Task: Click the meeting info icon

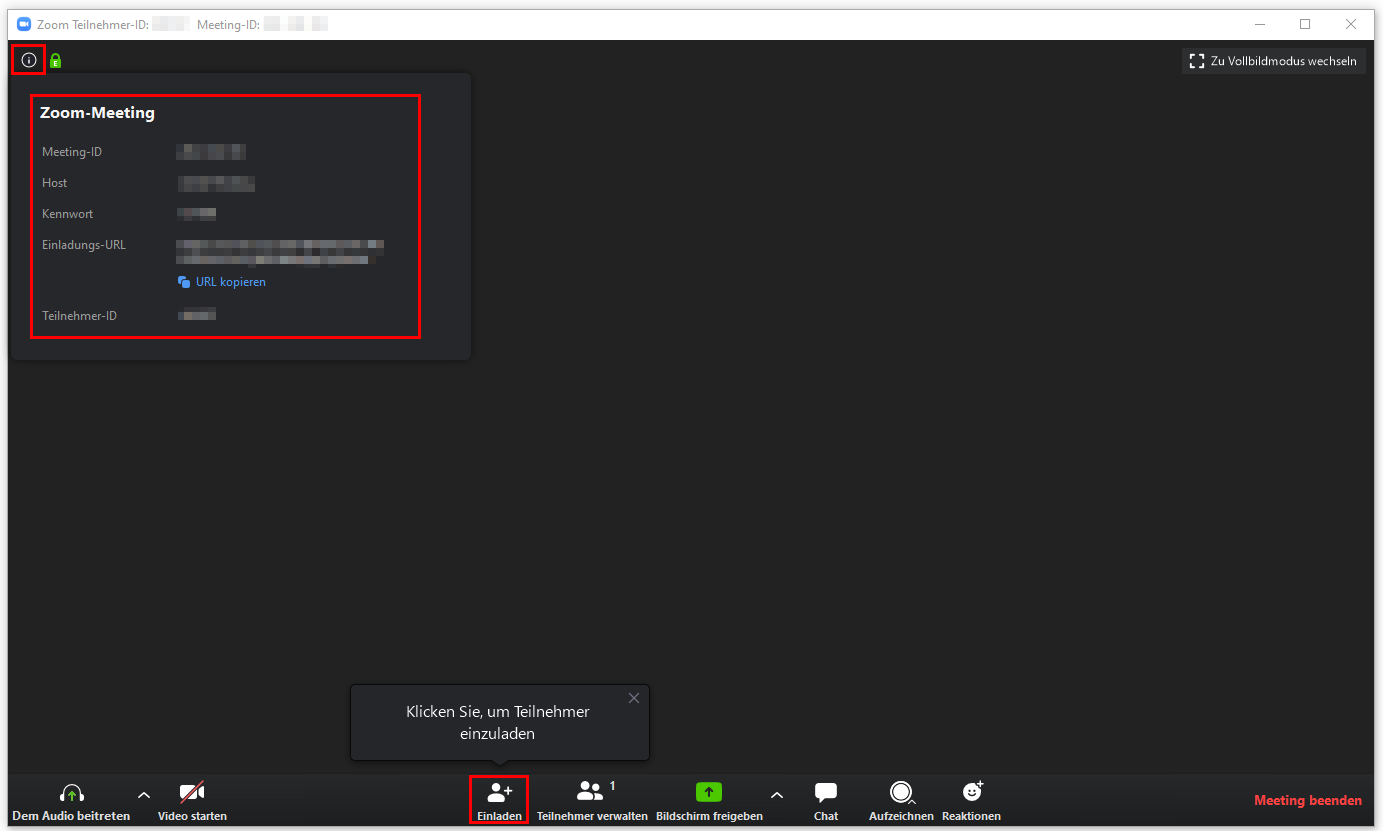Action: click(x=28, y=60)
